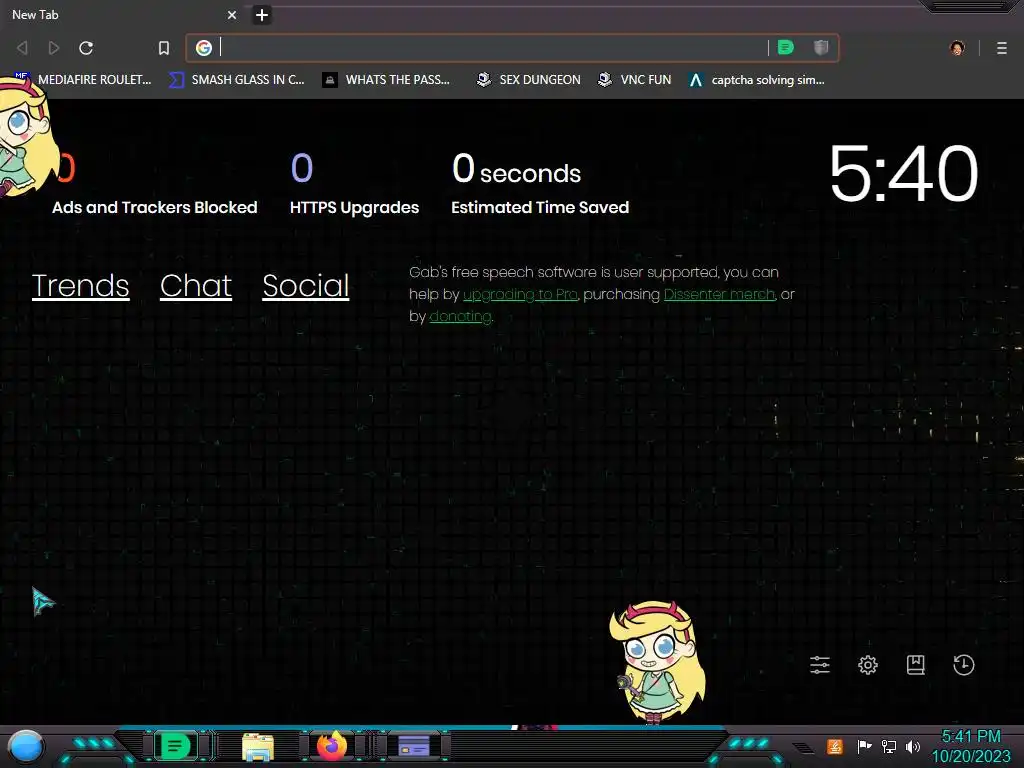Bookmark this page with the bookmark icon
This screenshot has height=768, width=1024.
(164, 48)
